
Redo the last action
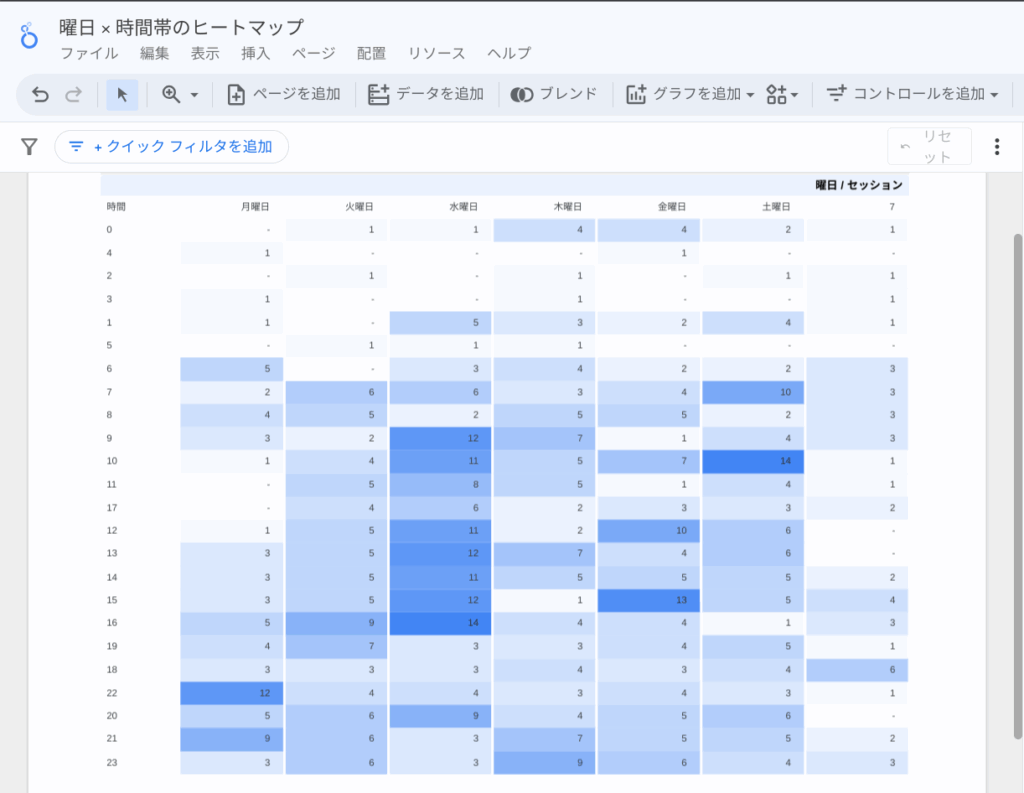[73, 95]
